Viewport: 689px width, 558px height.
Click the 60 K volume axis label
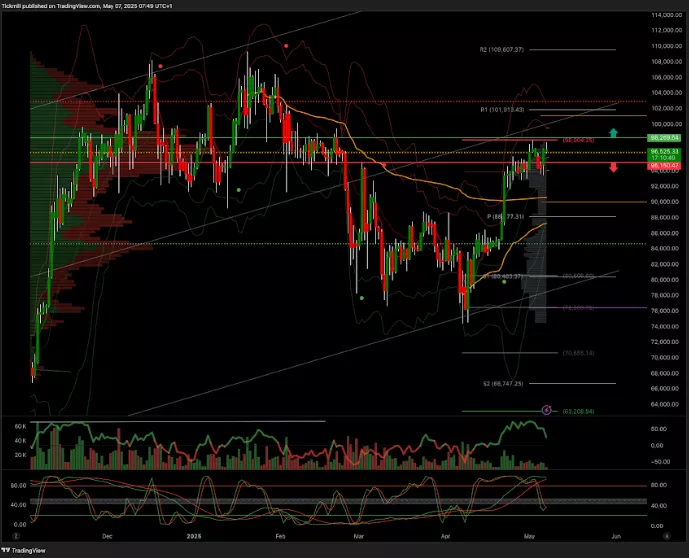(x=19, y=426)
